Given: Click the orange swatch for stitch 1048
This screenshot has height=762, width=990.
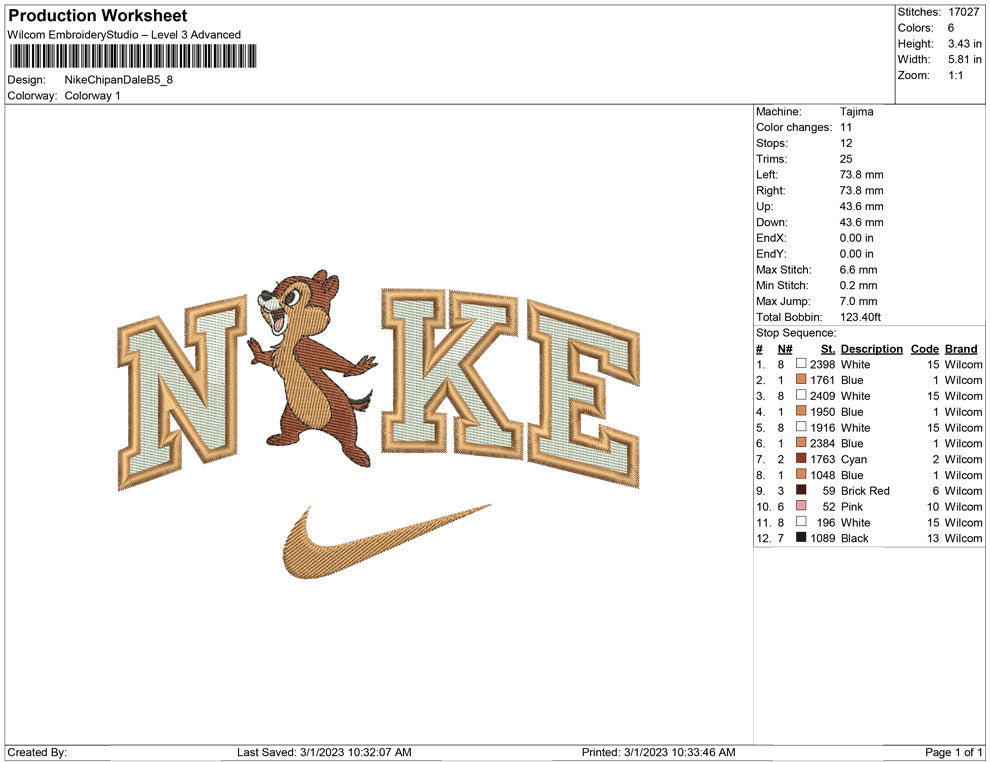Looking at the screenshot, I should coord(801,474).
